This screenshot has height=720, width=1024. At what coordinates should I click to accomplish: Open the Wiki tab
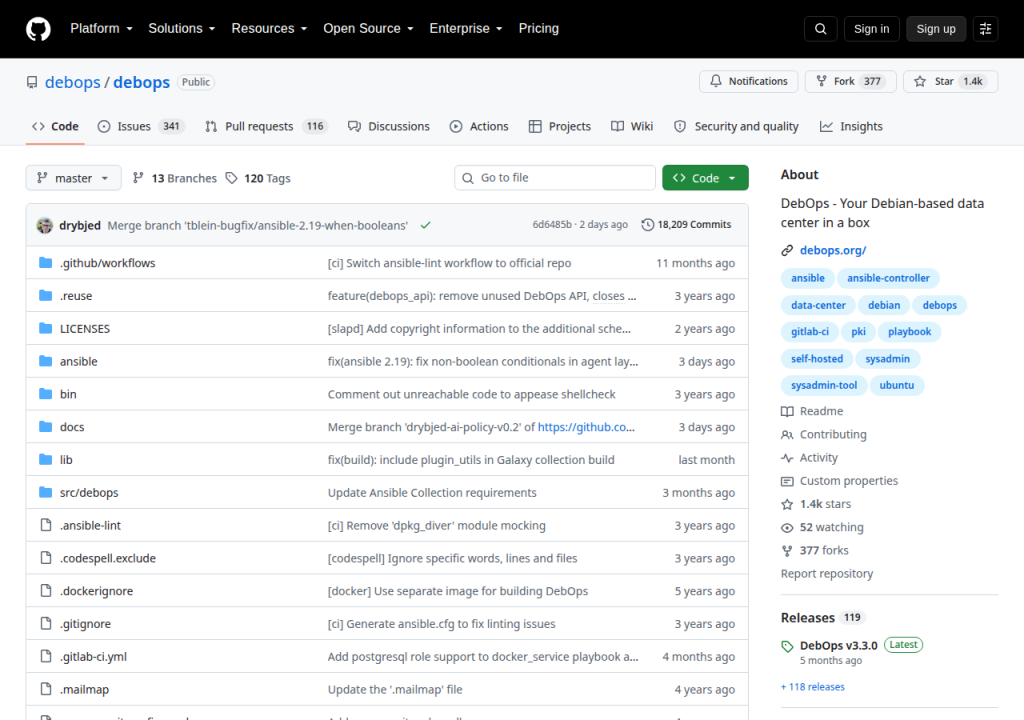[x=632, y=126]
